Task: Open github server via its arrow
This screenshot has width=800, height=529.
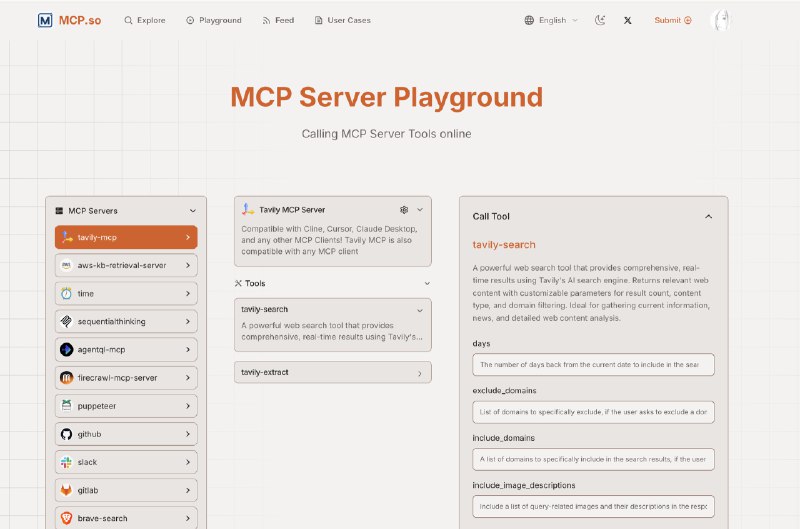Action: tap(188, 434)
